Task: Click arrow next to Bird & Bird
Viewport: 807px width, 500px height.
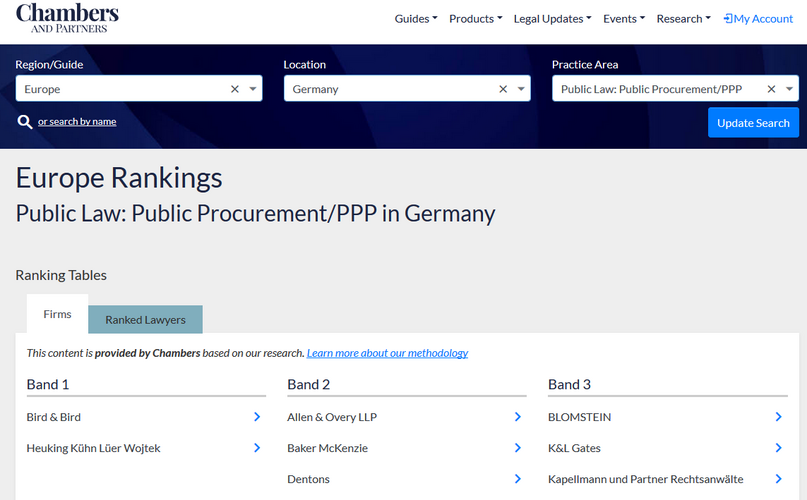Action: [257, 417]
